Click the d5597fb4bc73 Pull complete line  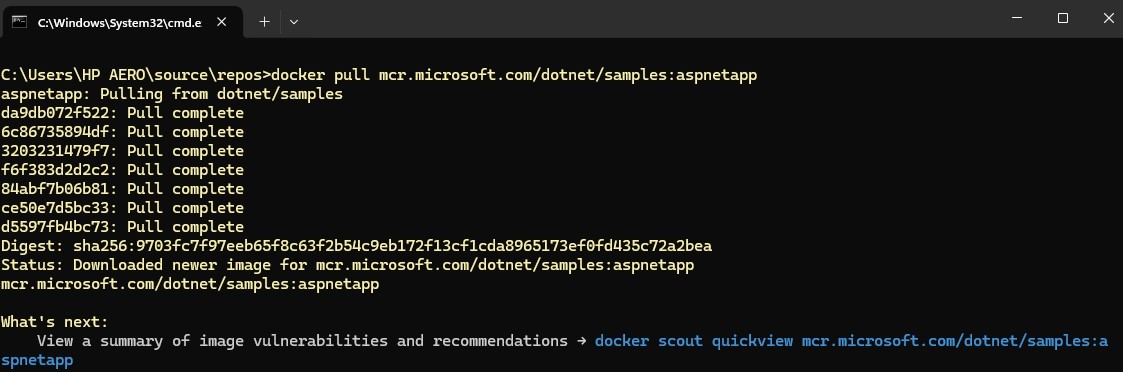[x=122, y=227]
